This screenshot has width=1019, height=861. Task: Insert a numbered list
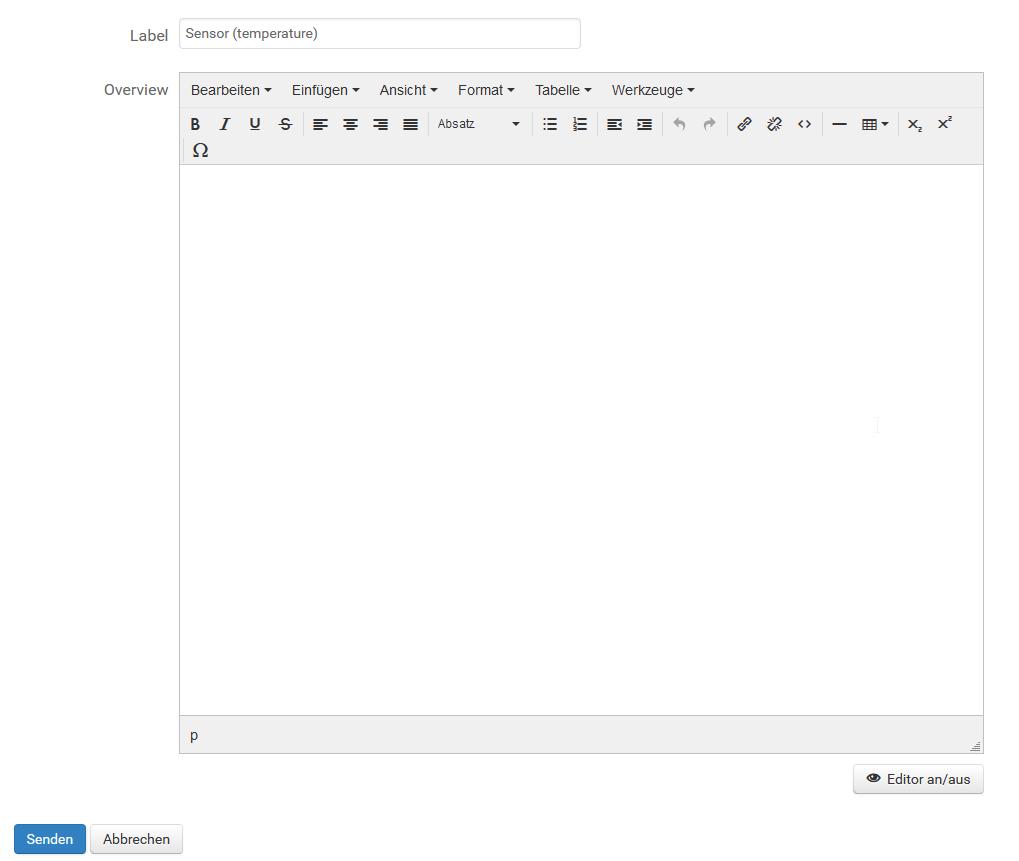579,125
